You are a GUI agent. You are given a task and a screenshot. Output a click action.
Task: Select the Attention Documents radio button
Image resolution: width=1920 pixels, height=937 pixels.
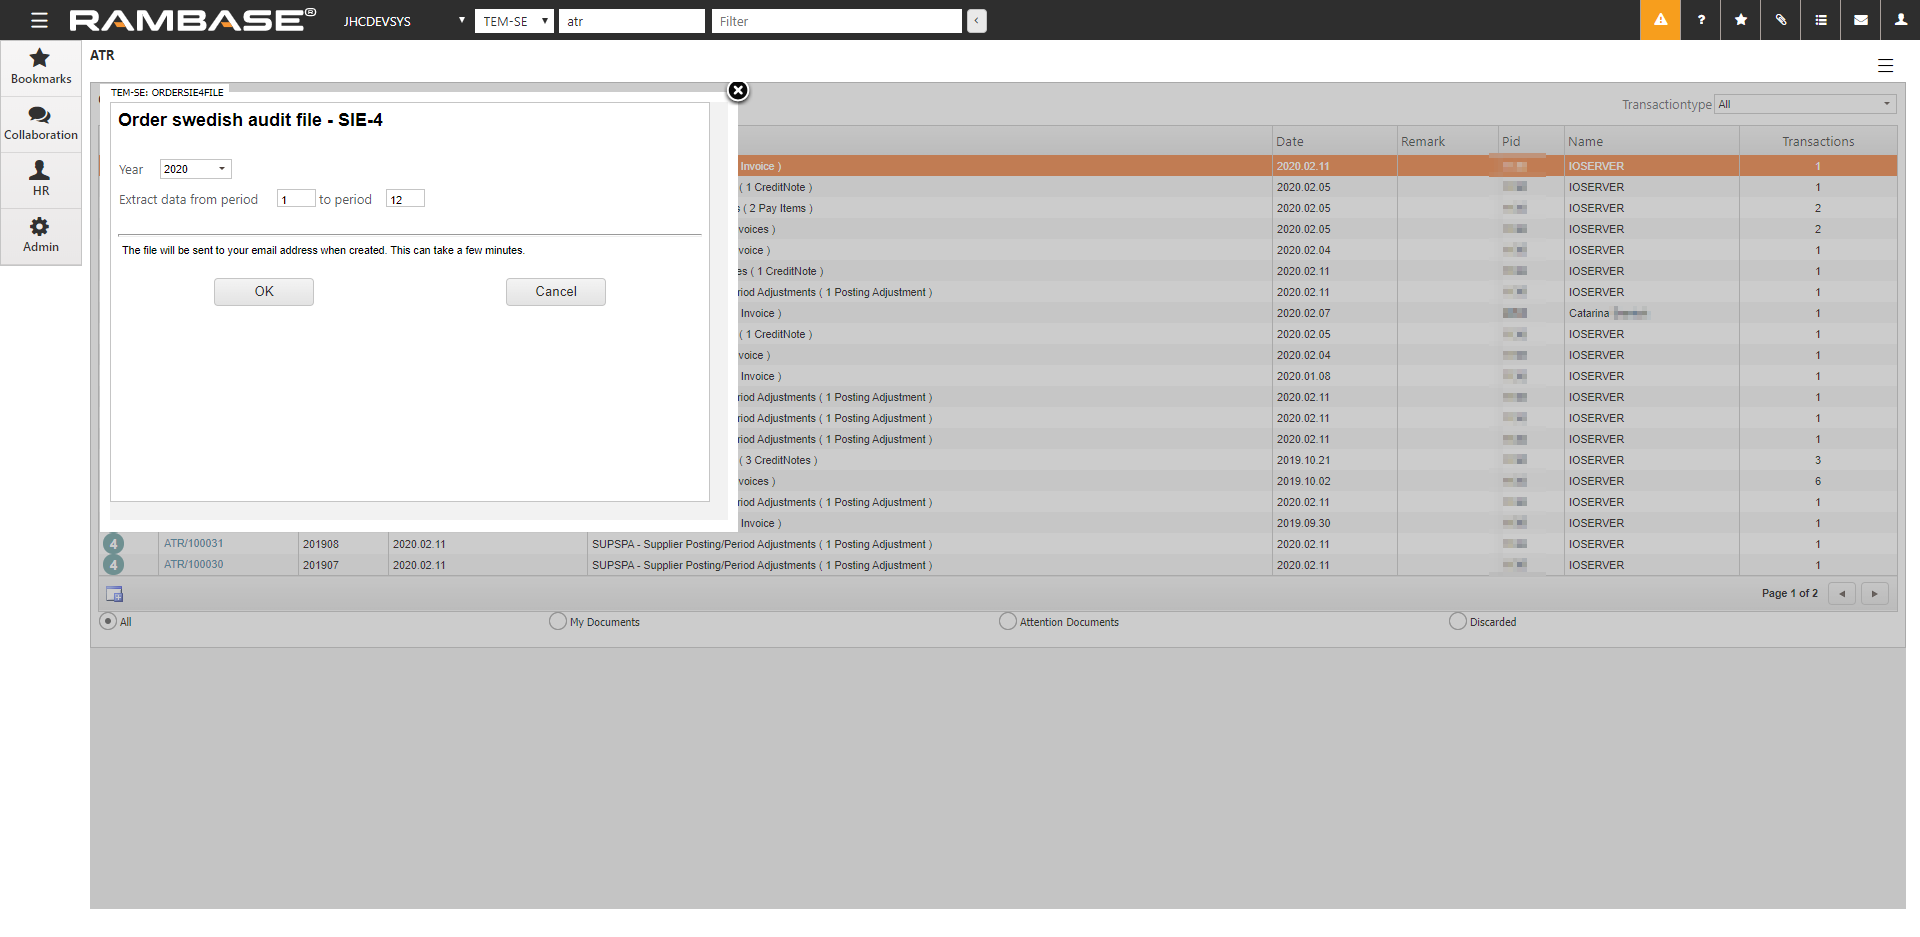(x=1008, y=622)
